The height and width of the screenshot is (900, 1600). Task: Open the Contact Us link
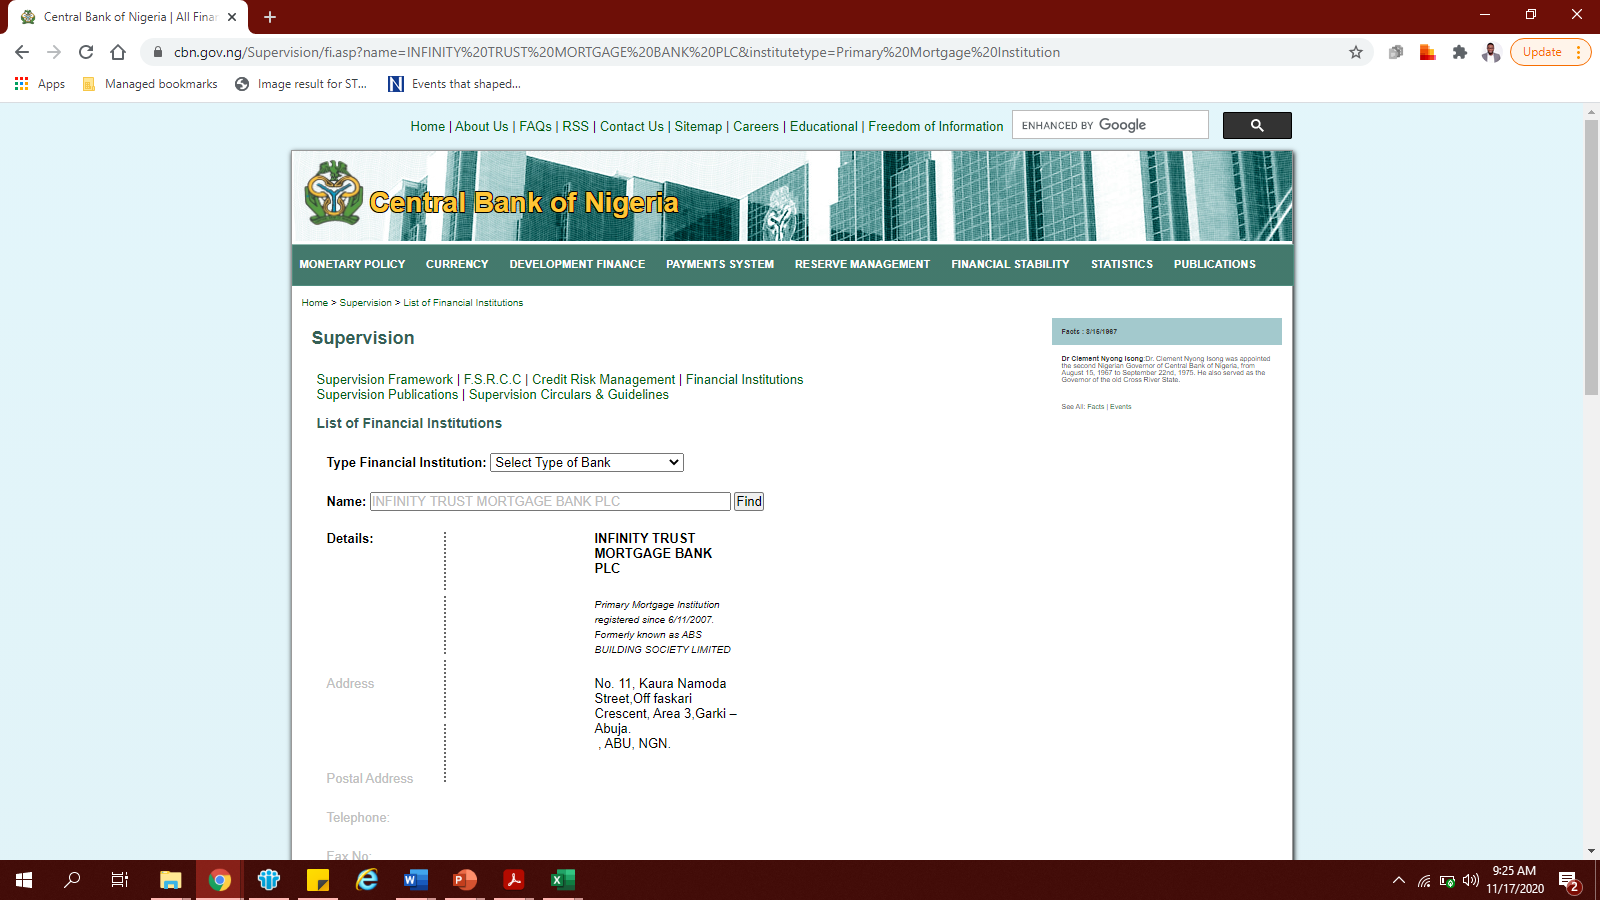[x=631, y=127]
